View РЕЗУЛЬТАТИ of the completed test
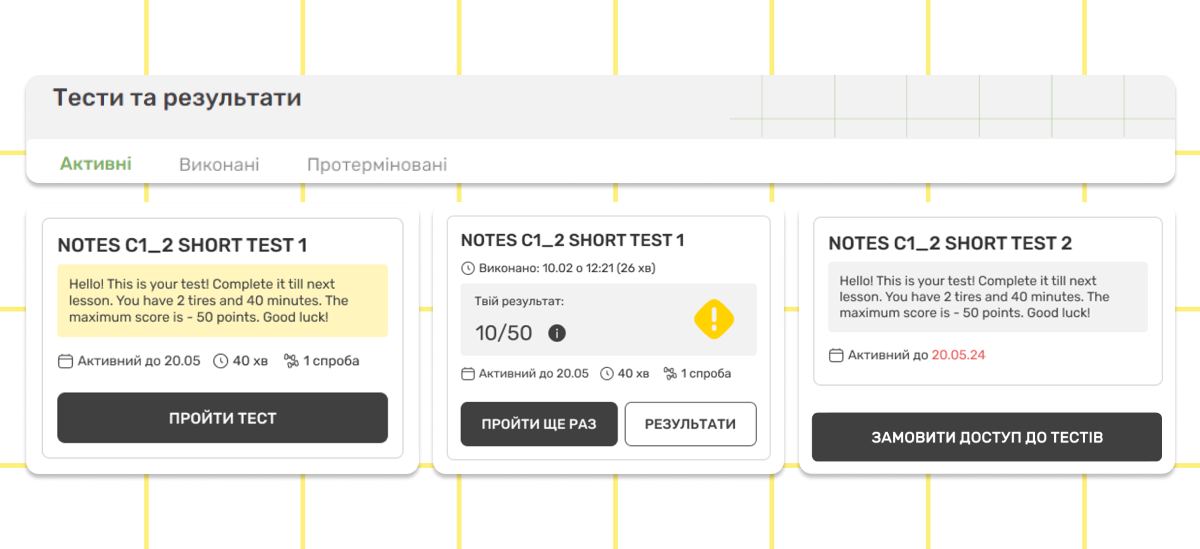 [x=691, y=424]
